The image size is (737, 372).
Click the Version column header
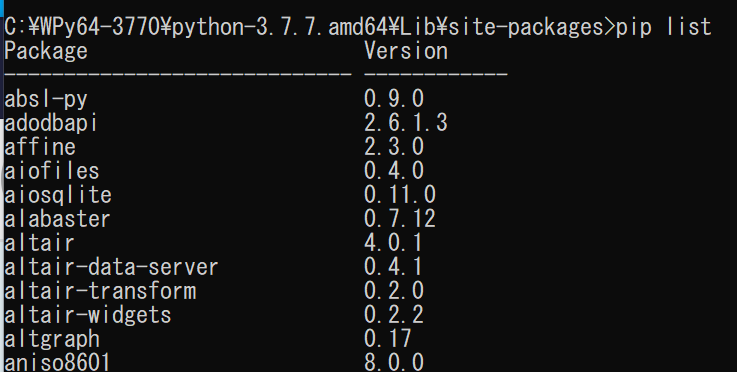coord(406,50)
